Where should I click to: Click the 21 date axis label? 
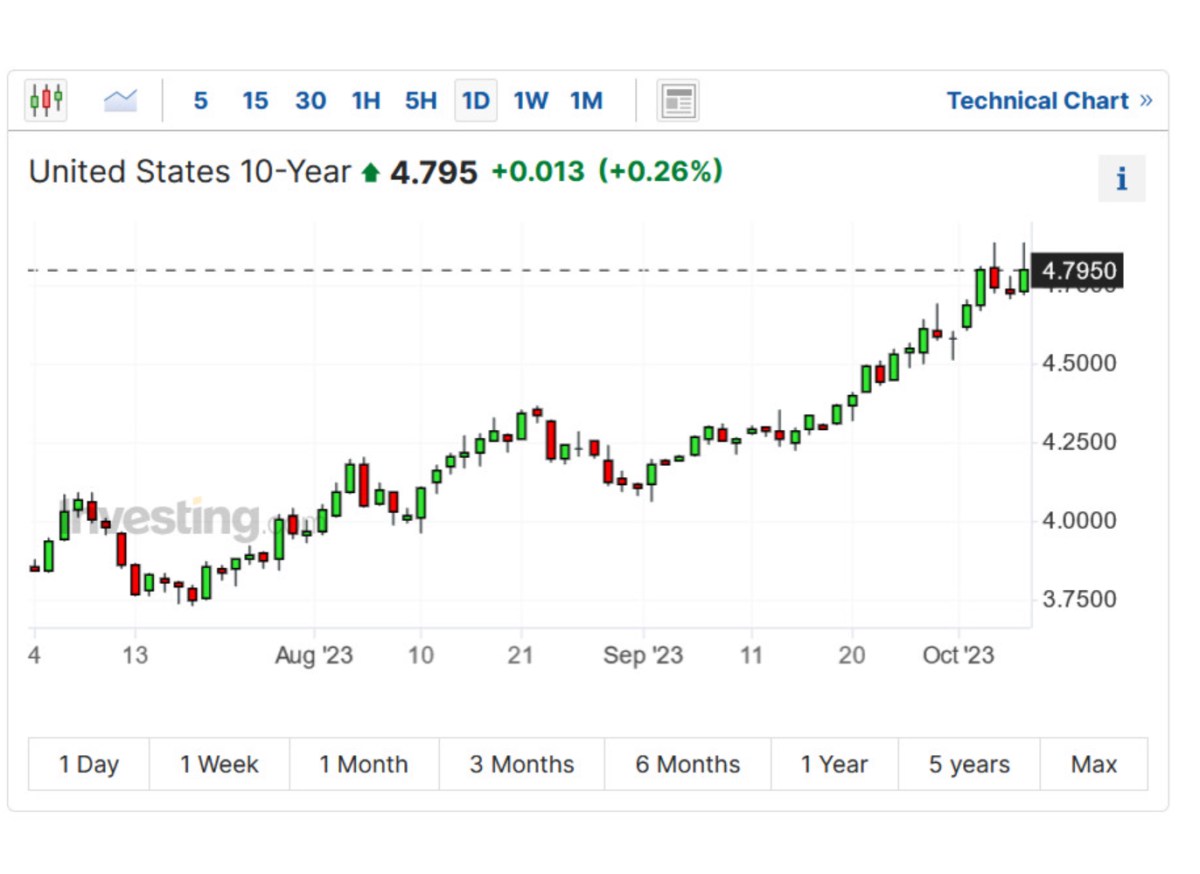click(520, 656)
